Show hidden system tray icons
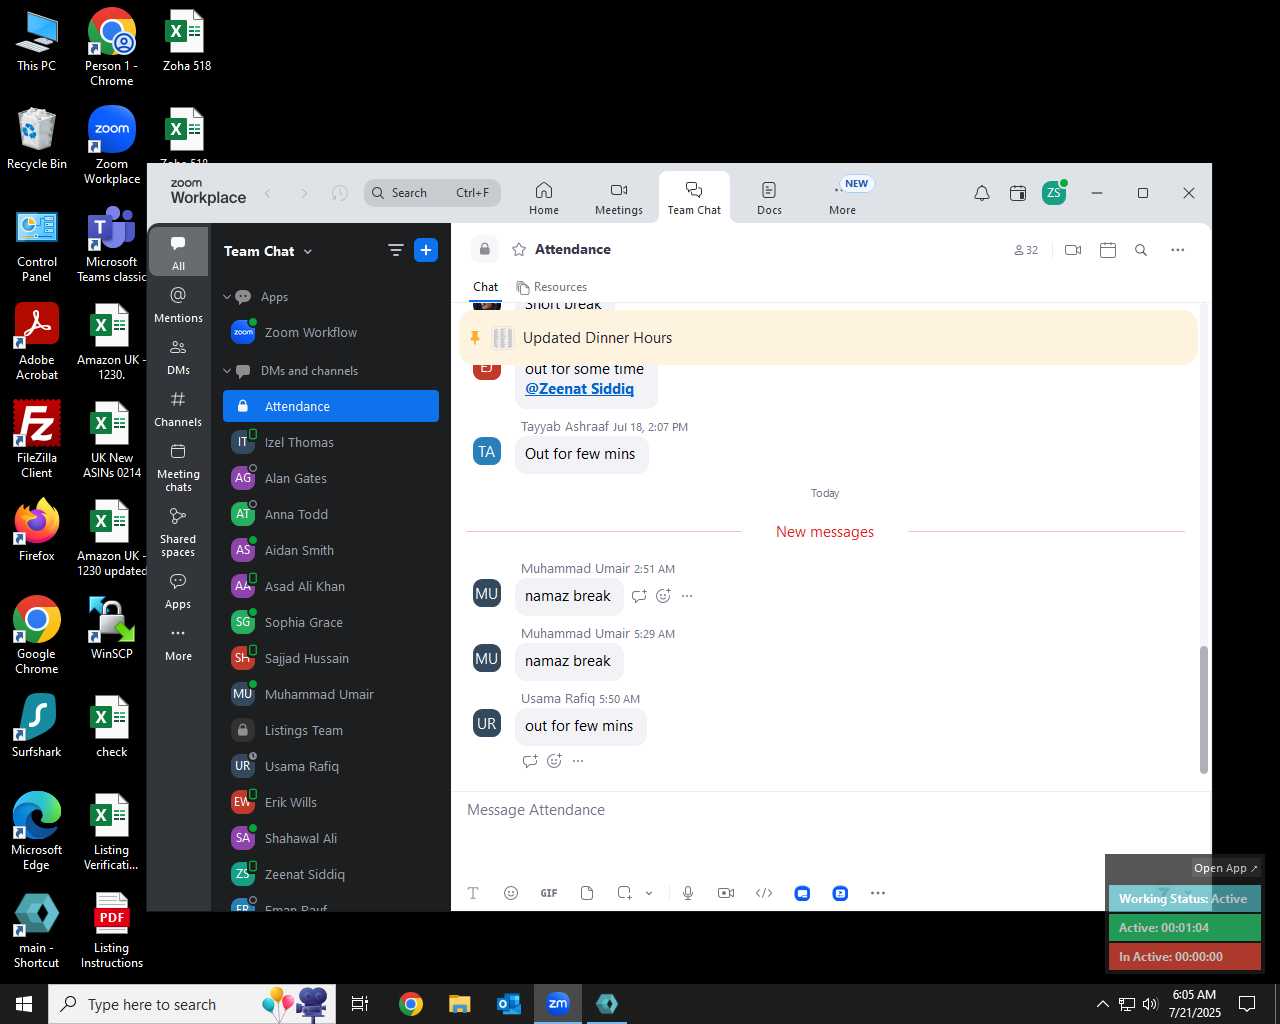1280x1024 pixels. 1102,1004
